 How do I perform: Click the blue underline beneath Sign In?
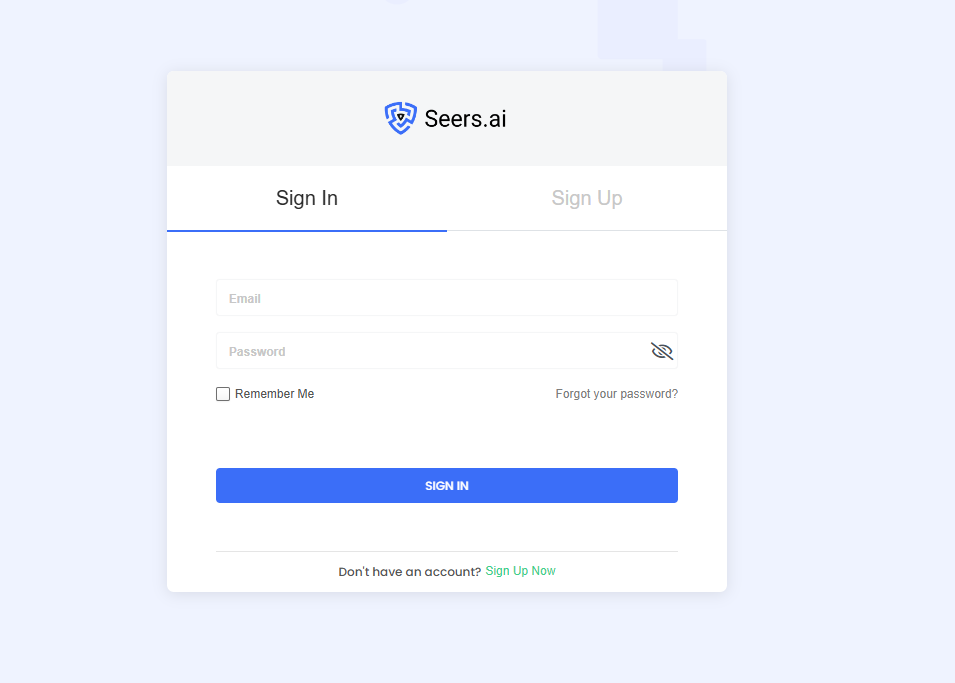[x=307, y=230]
